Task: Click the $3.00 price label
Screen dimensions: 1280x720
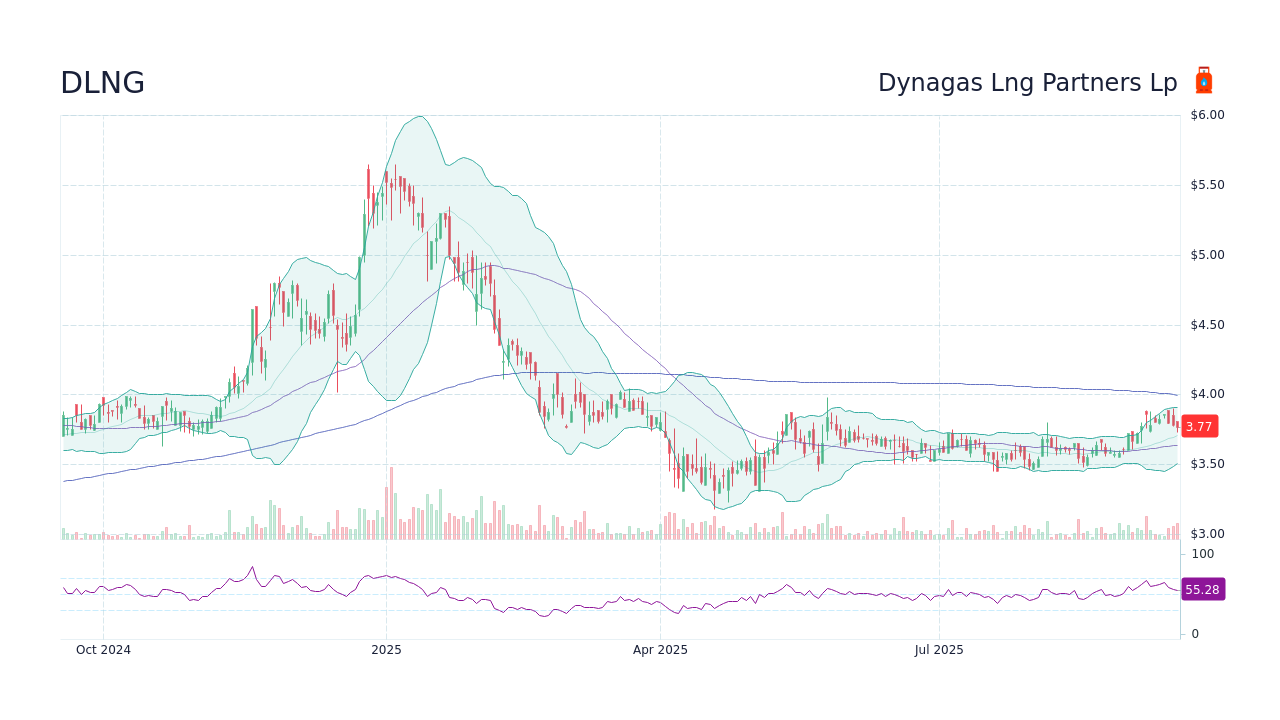Action: click(x=1206, y=533)
